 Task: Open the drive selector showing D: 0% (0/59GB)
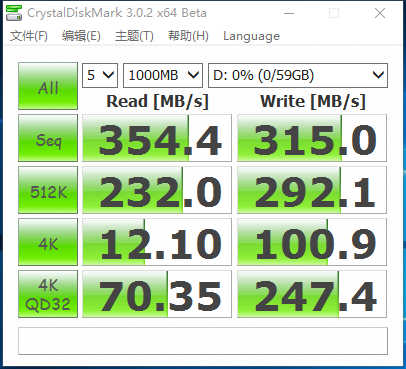point(298,75)
